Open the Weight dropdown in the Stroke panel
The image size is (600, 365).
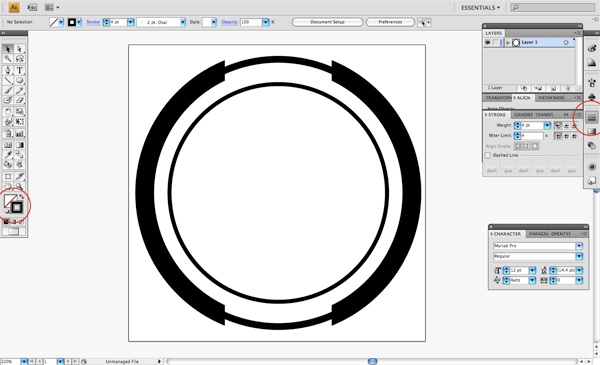(x=547, y=125)
